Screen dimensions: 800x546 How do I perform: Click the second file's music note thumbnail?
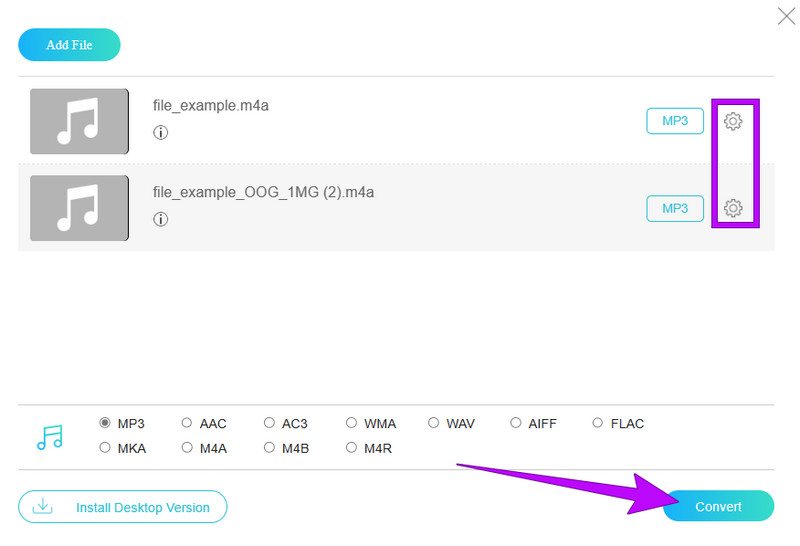coord(79,208)
